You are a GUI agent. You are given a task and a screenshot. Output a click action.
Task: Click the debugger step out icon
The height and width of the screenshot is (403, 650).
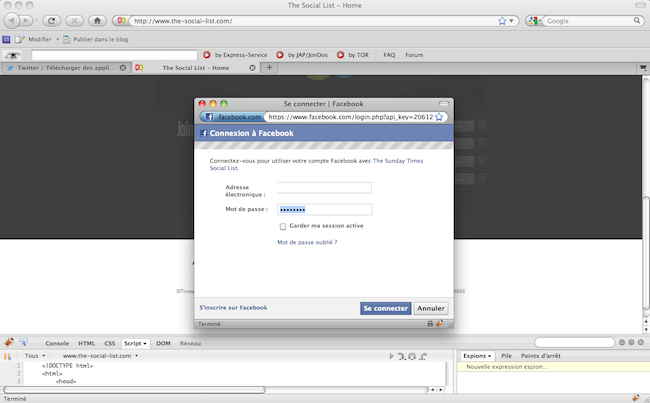[423, 356]
